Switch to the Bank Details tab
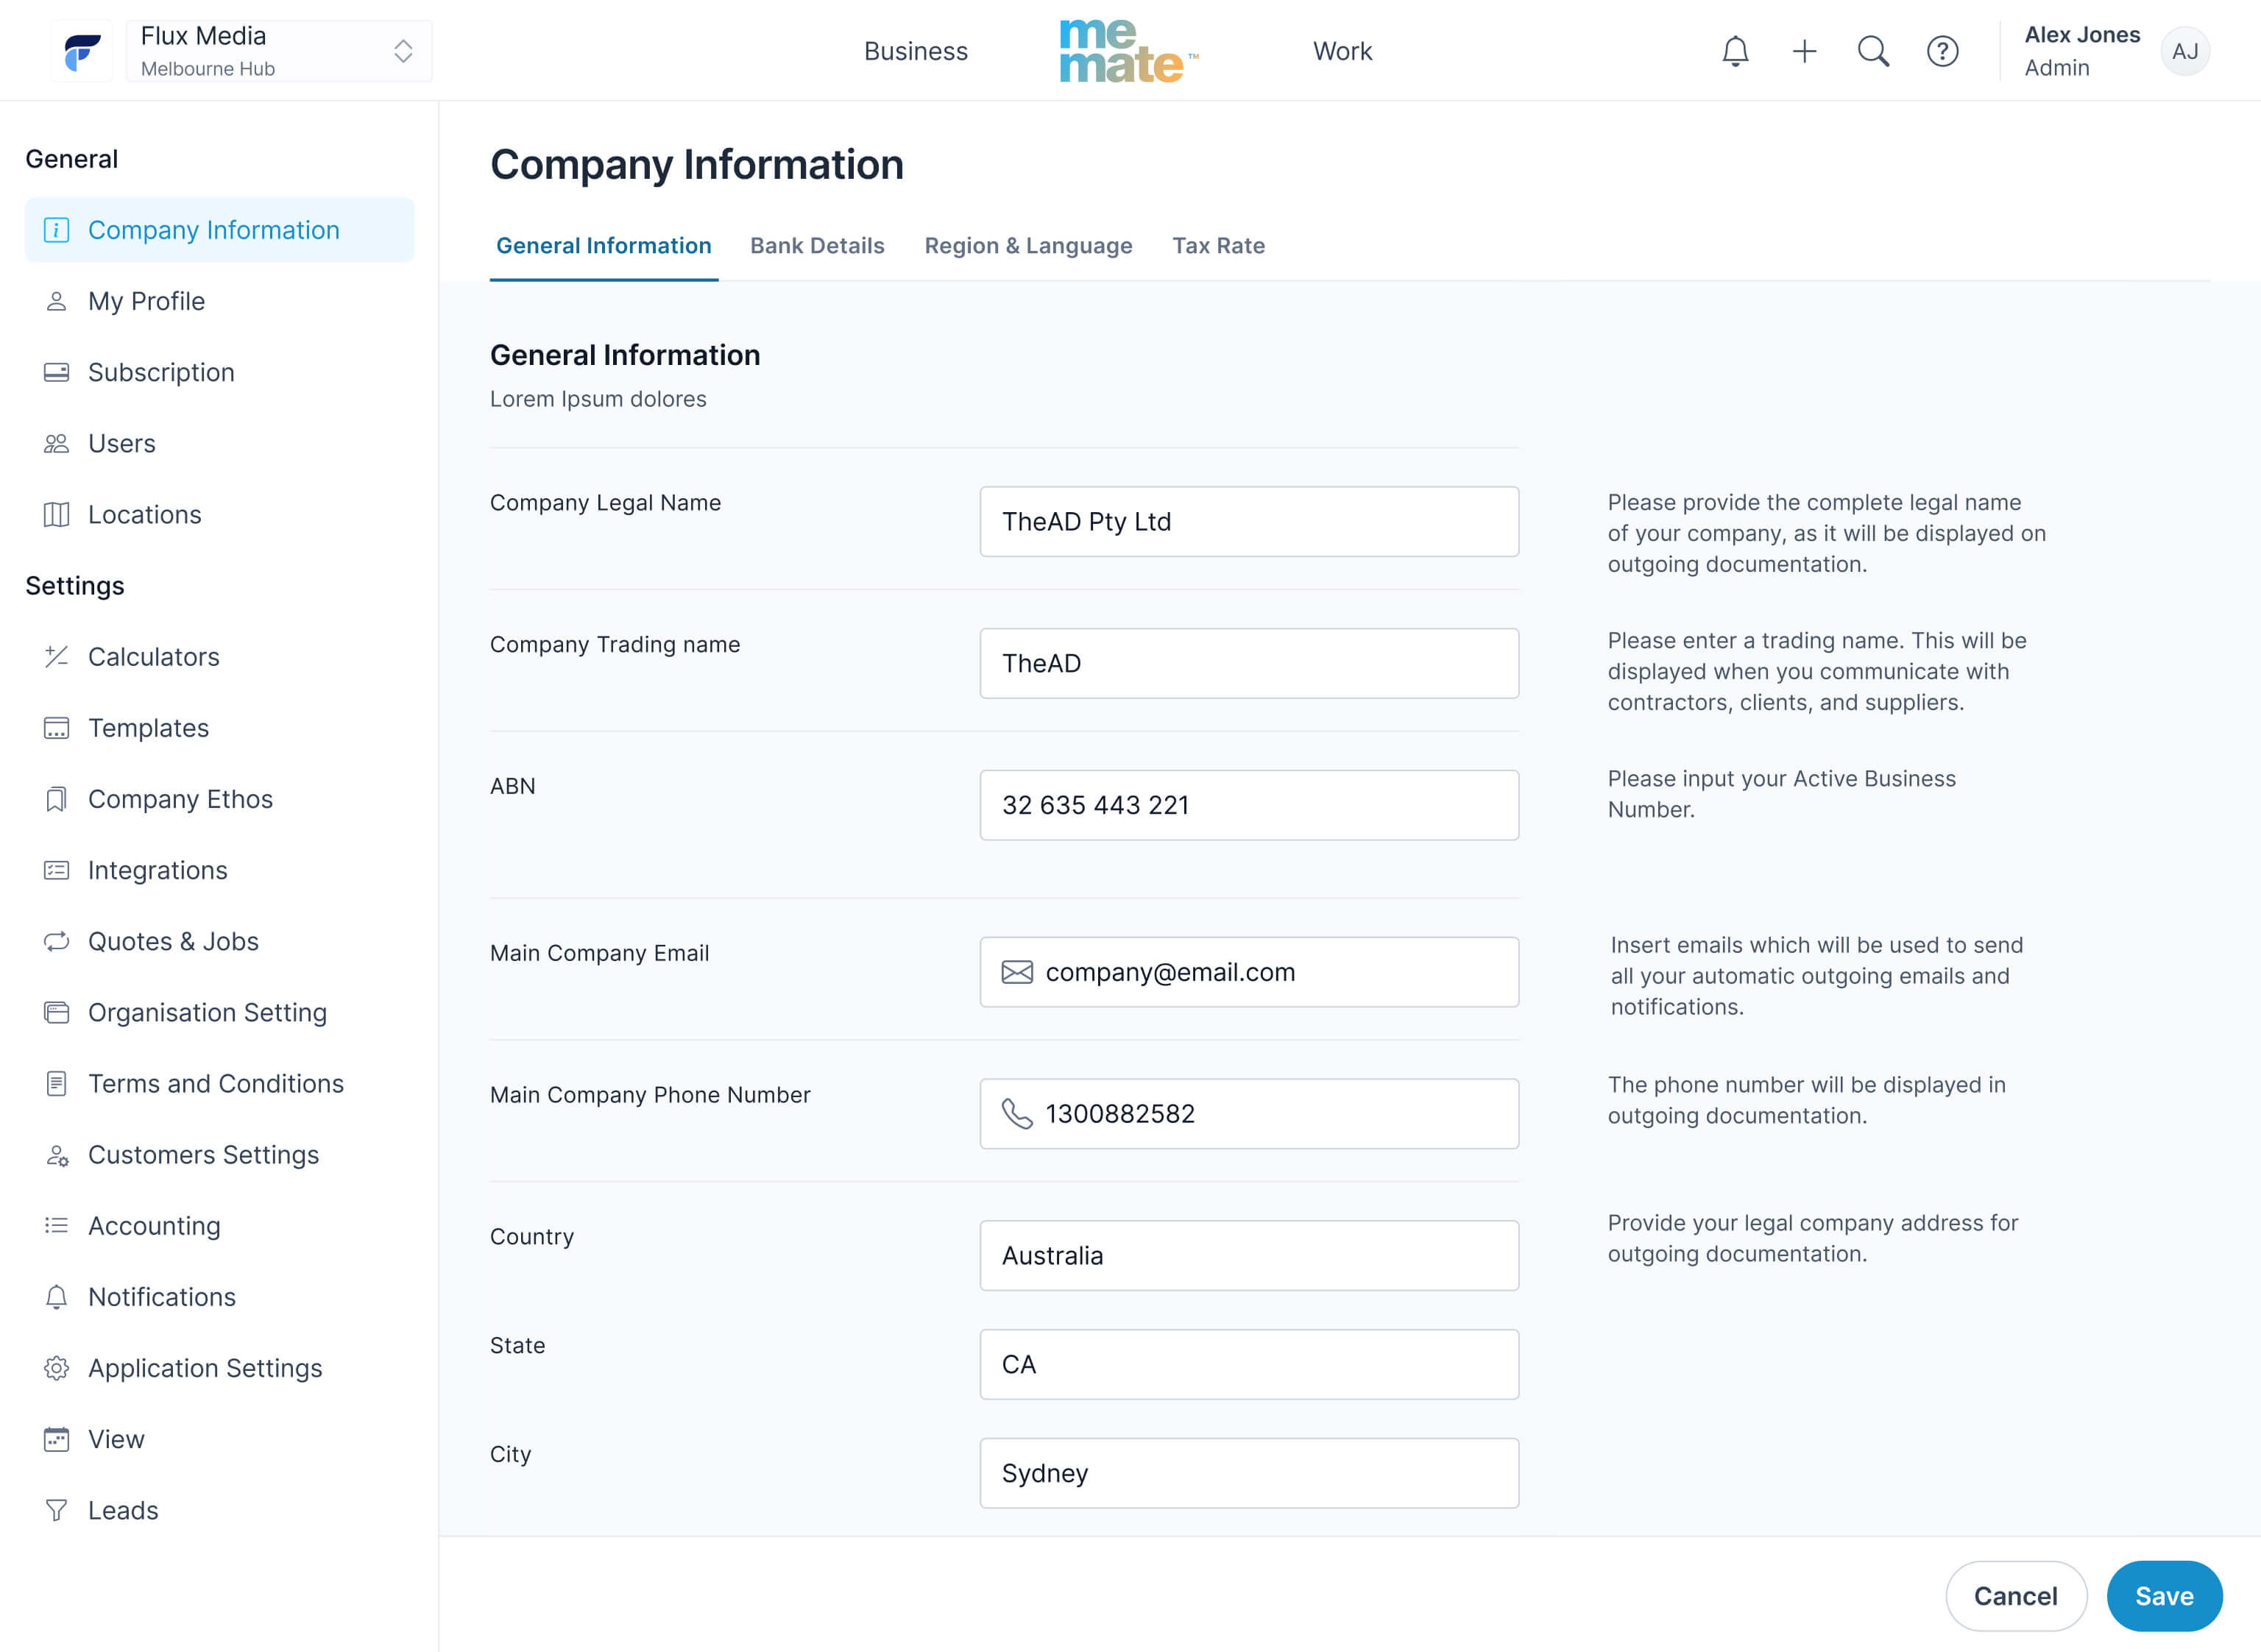 pos(817,246)
